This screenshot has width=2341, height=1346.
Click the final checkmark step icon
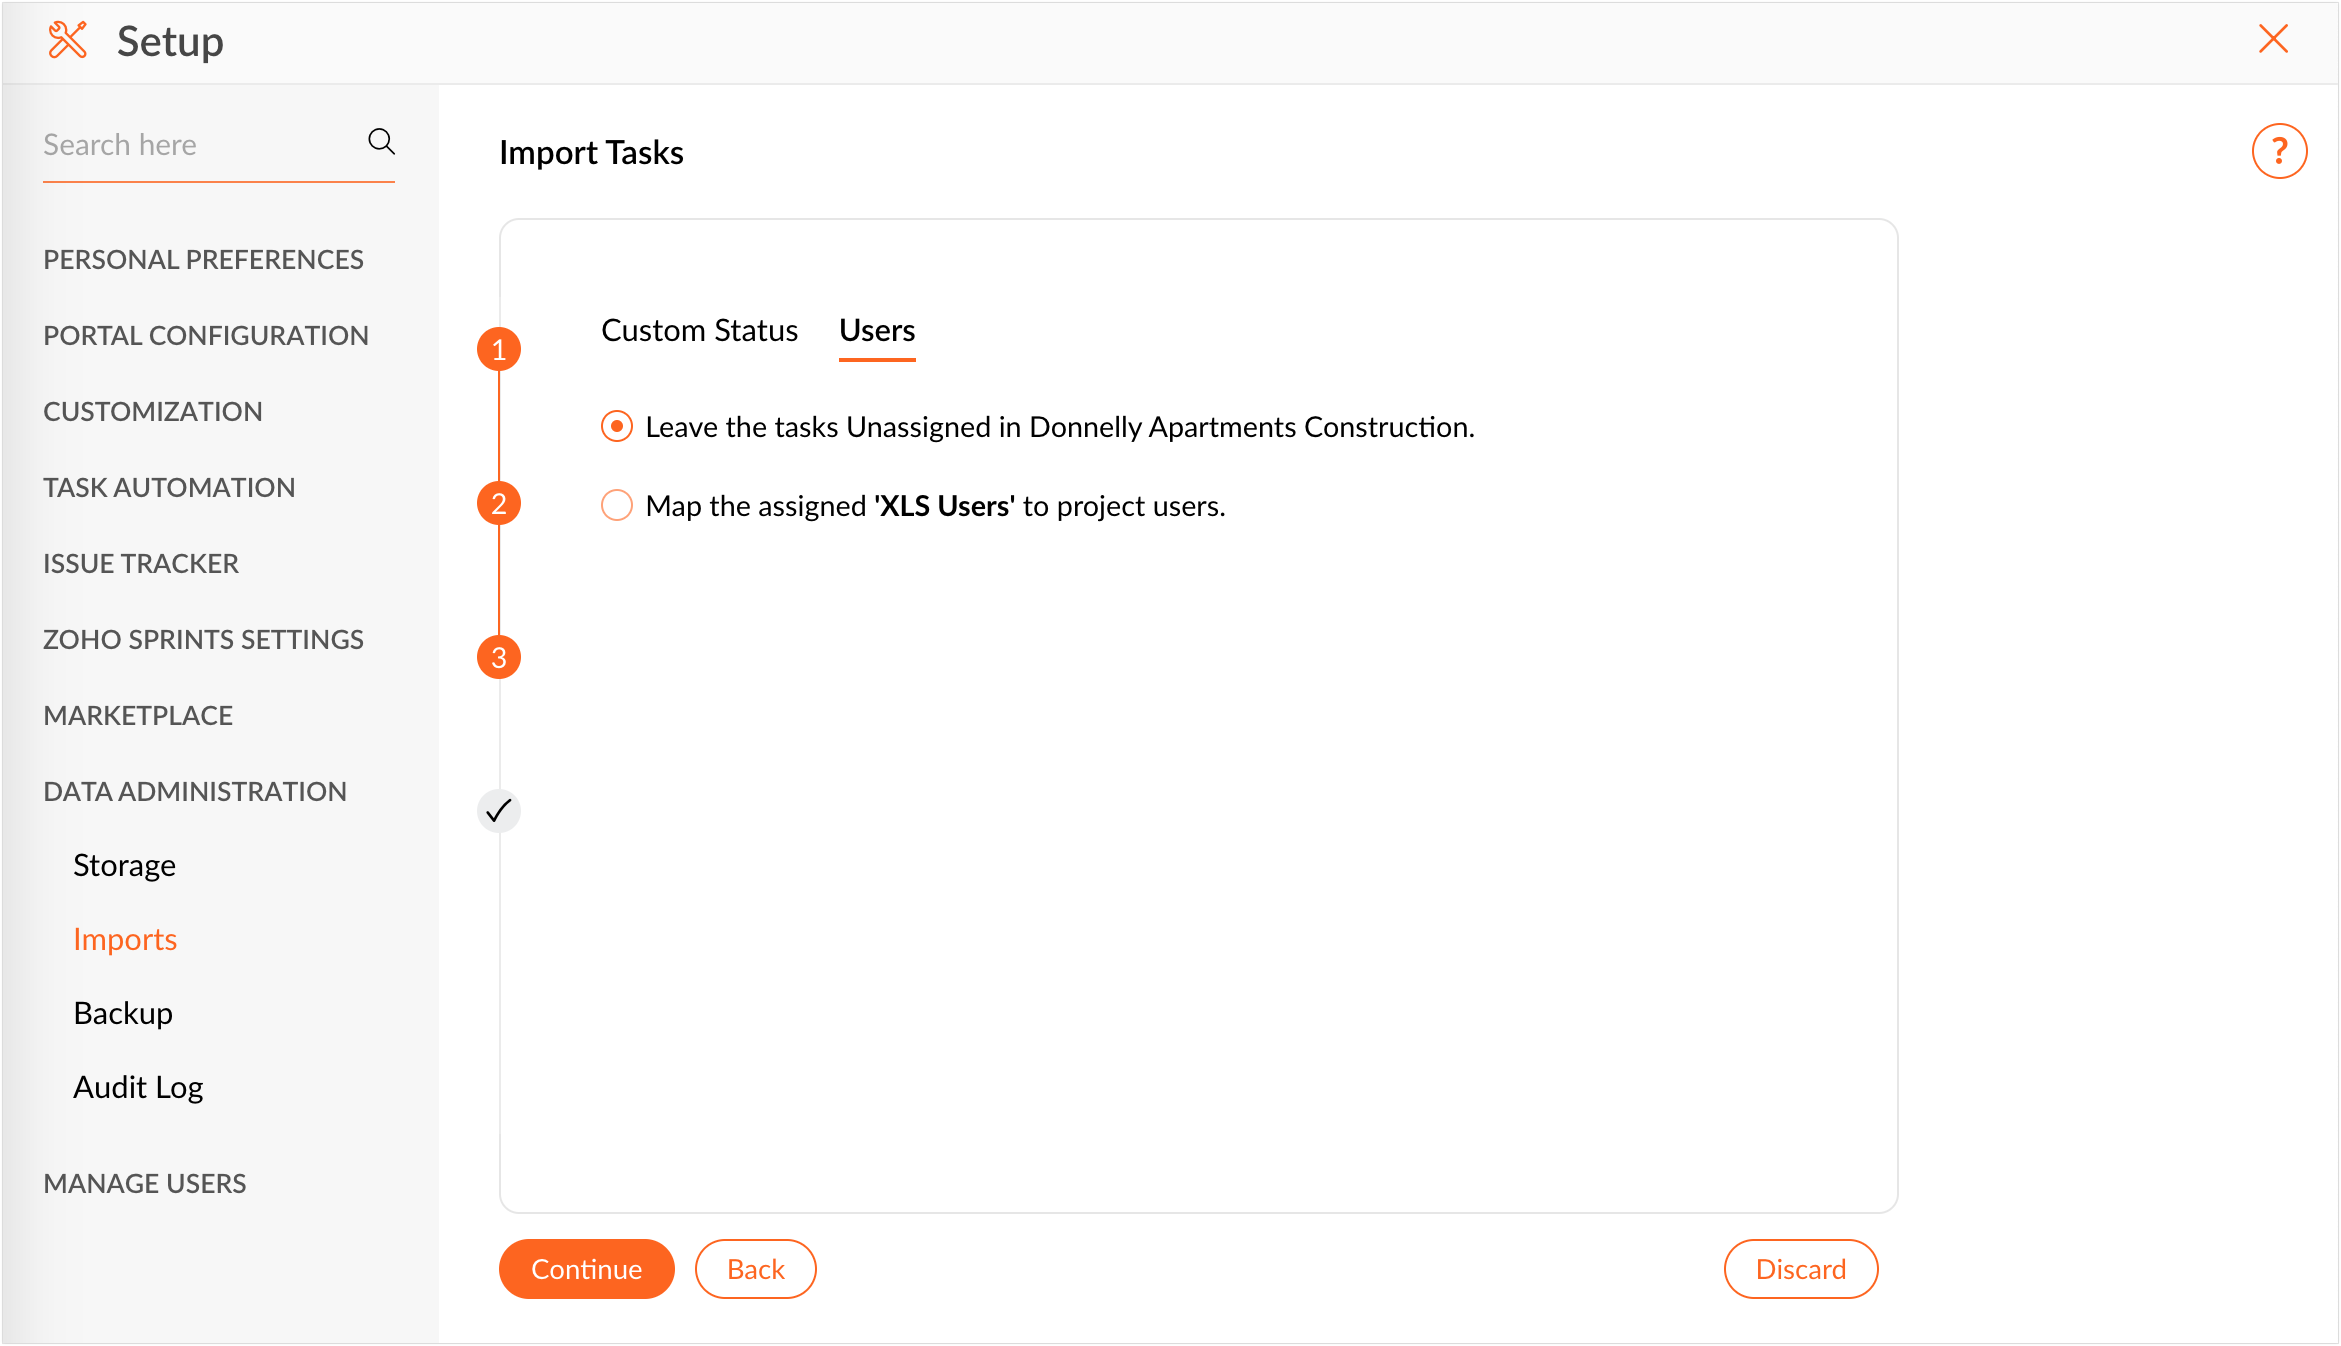click(499, 811)
